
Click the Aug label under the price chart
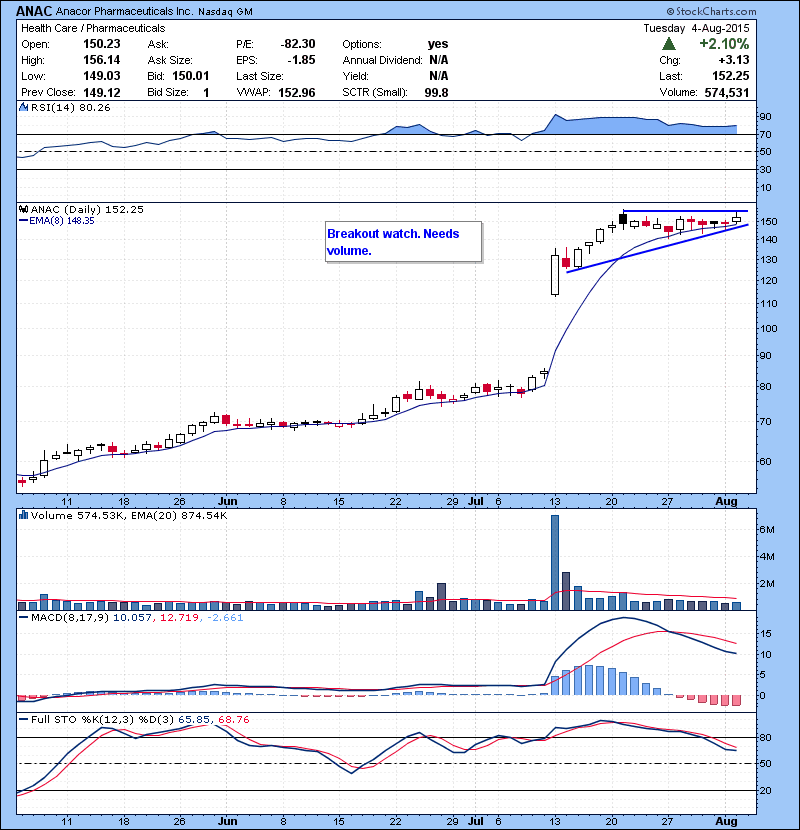click(x=726, y=501)
